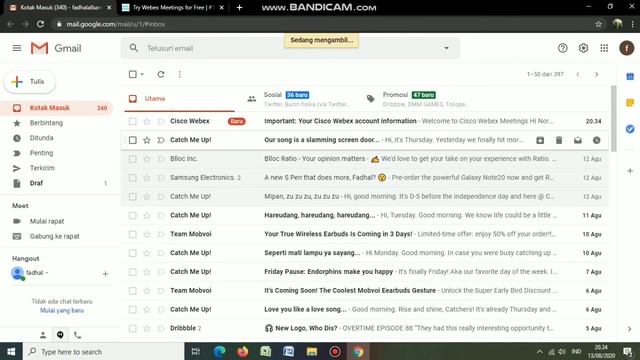Open the Hangouts phone calls icon
640x360 pixels.
pos(78,335)
